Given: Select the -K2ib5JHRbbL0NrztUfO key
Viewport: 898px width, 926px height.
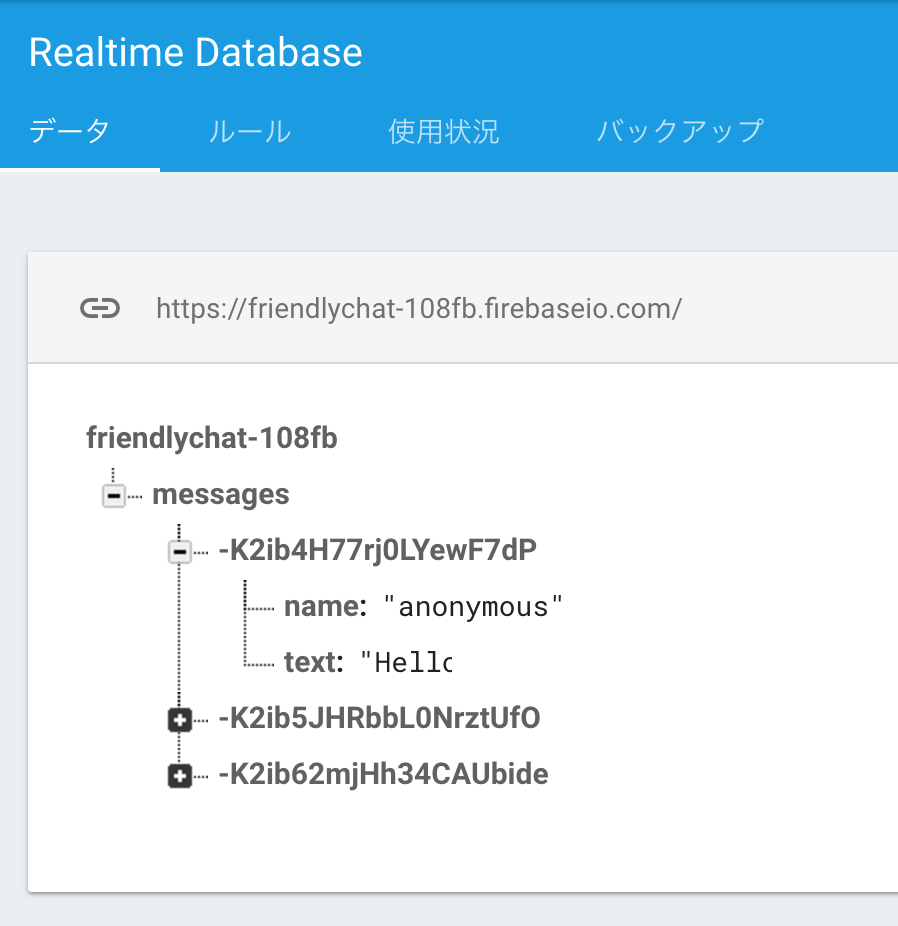Looking at the screenshot, I should [379, 718].
